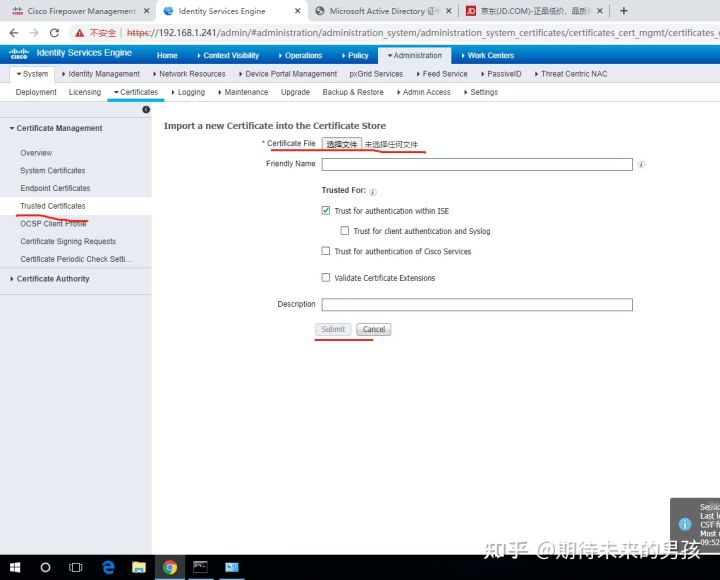Open Feed Service menu
Image resolution: width=720 pixels, height=580 pixels.
pos(442,73)
